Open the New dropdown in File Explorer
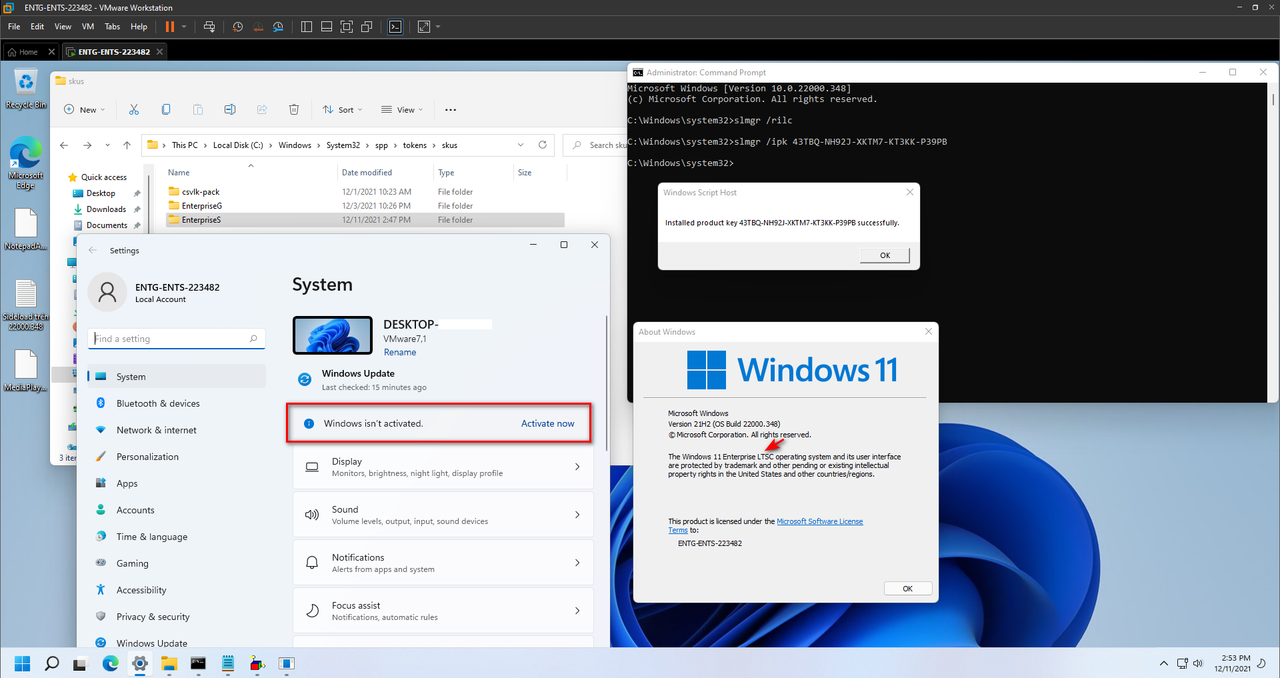 pos(84,109)
